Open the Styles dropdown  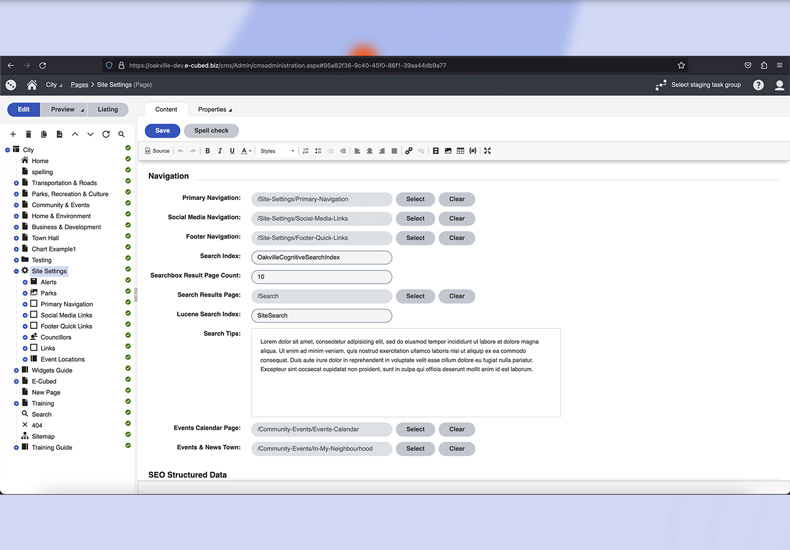pos(278,151)
